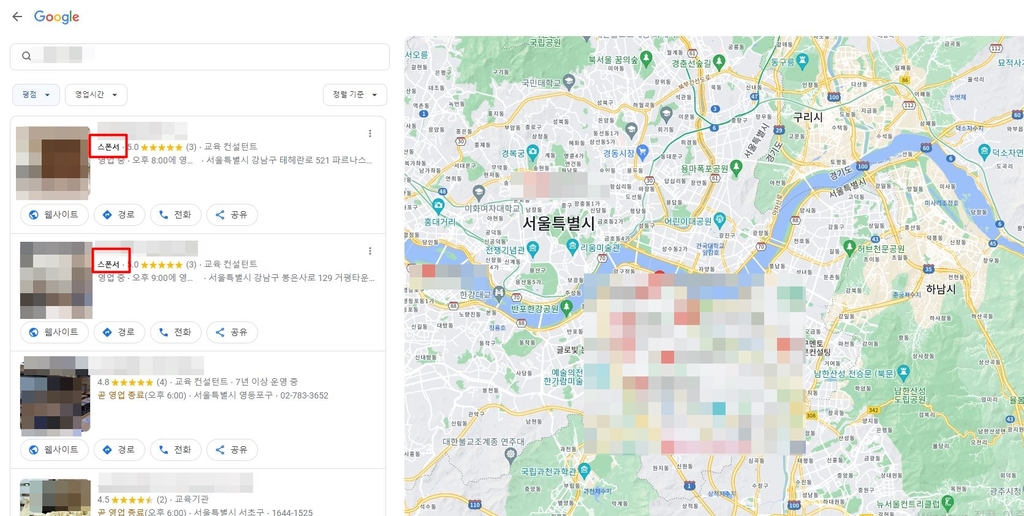
Task: Click the 한강대교 bridge marker
Action: click(500, 293)
